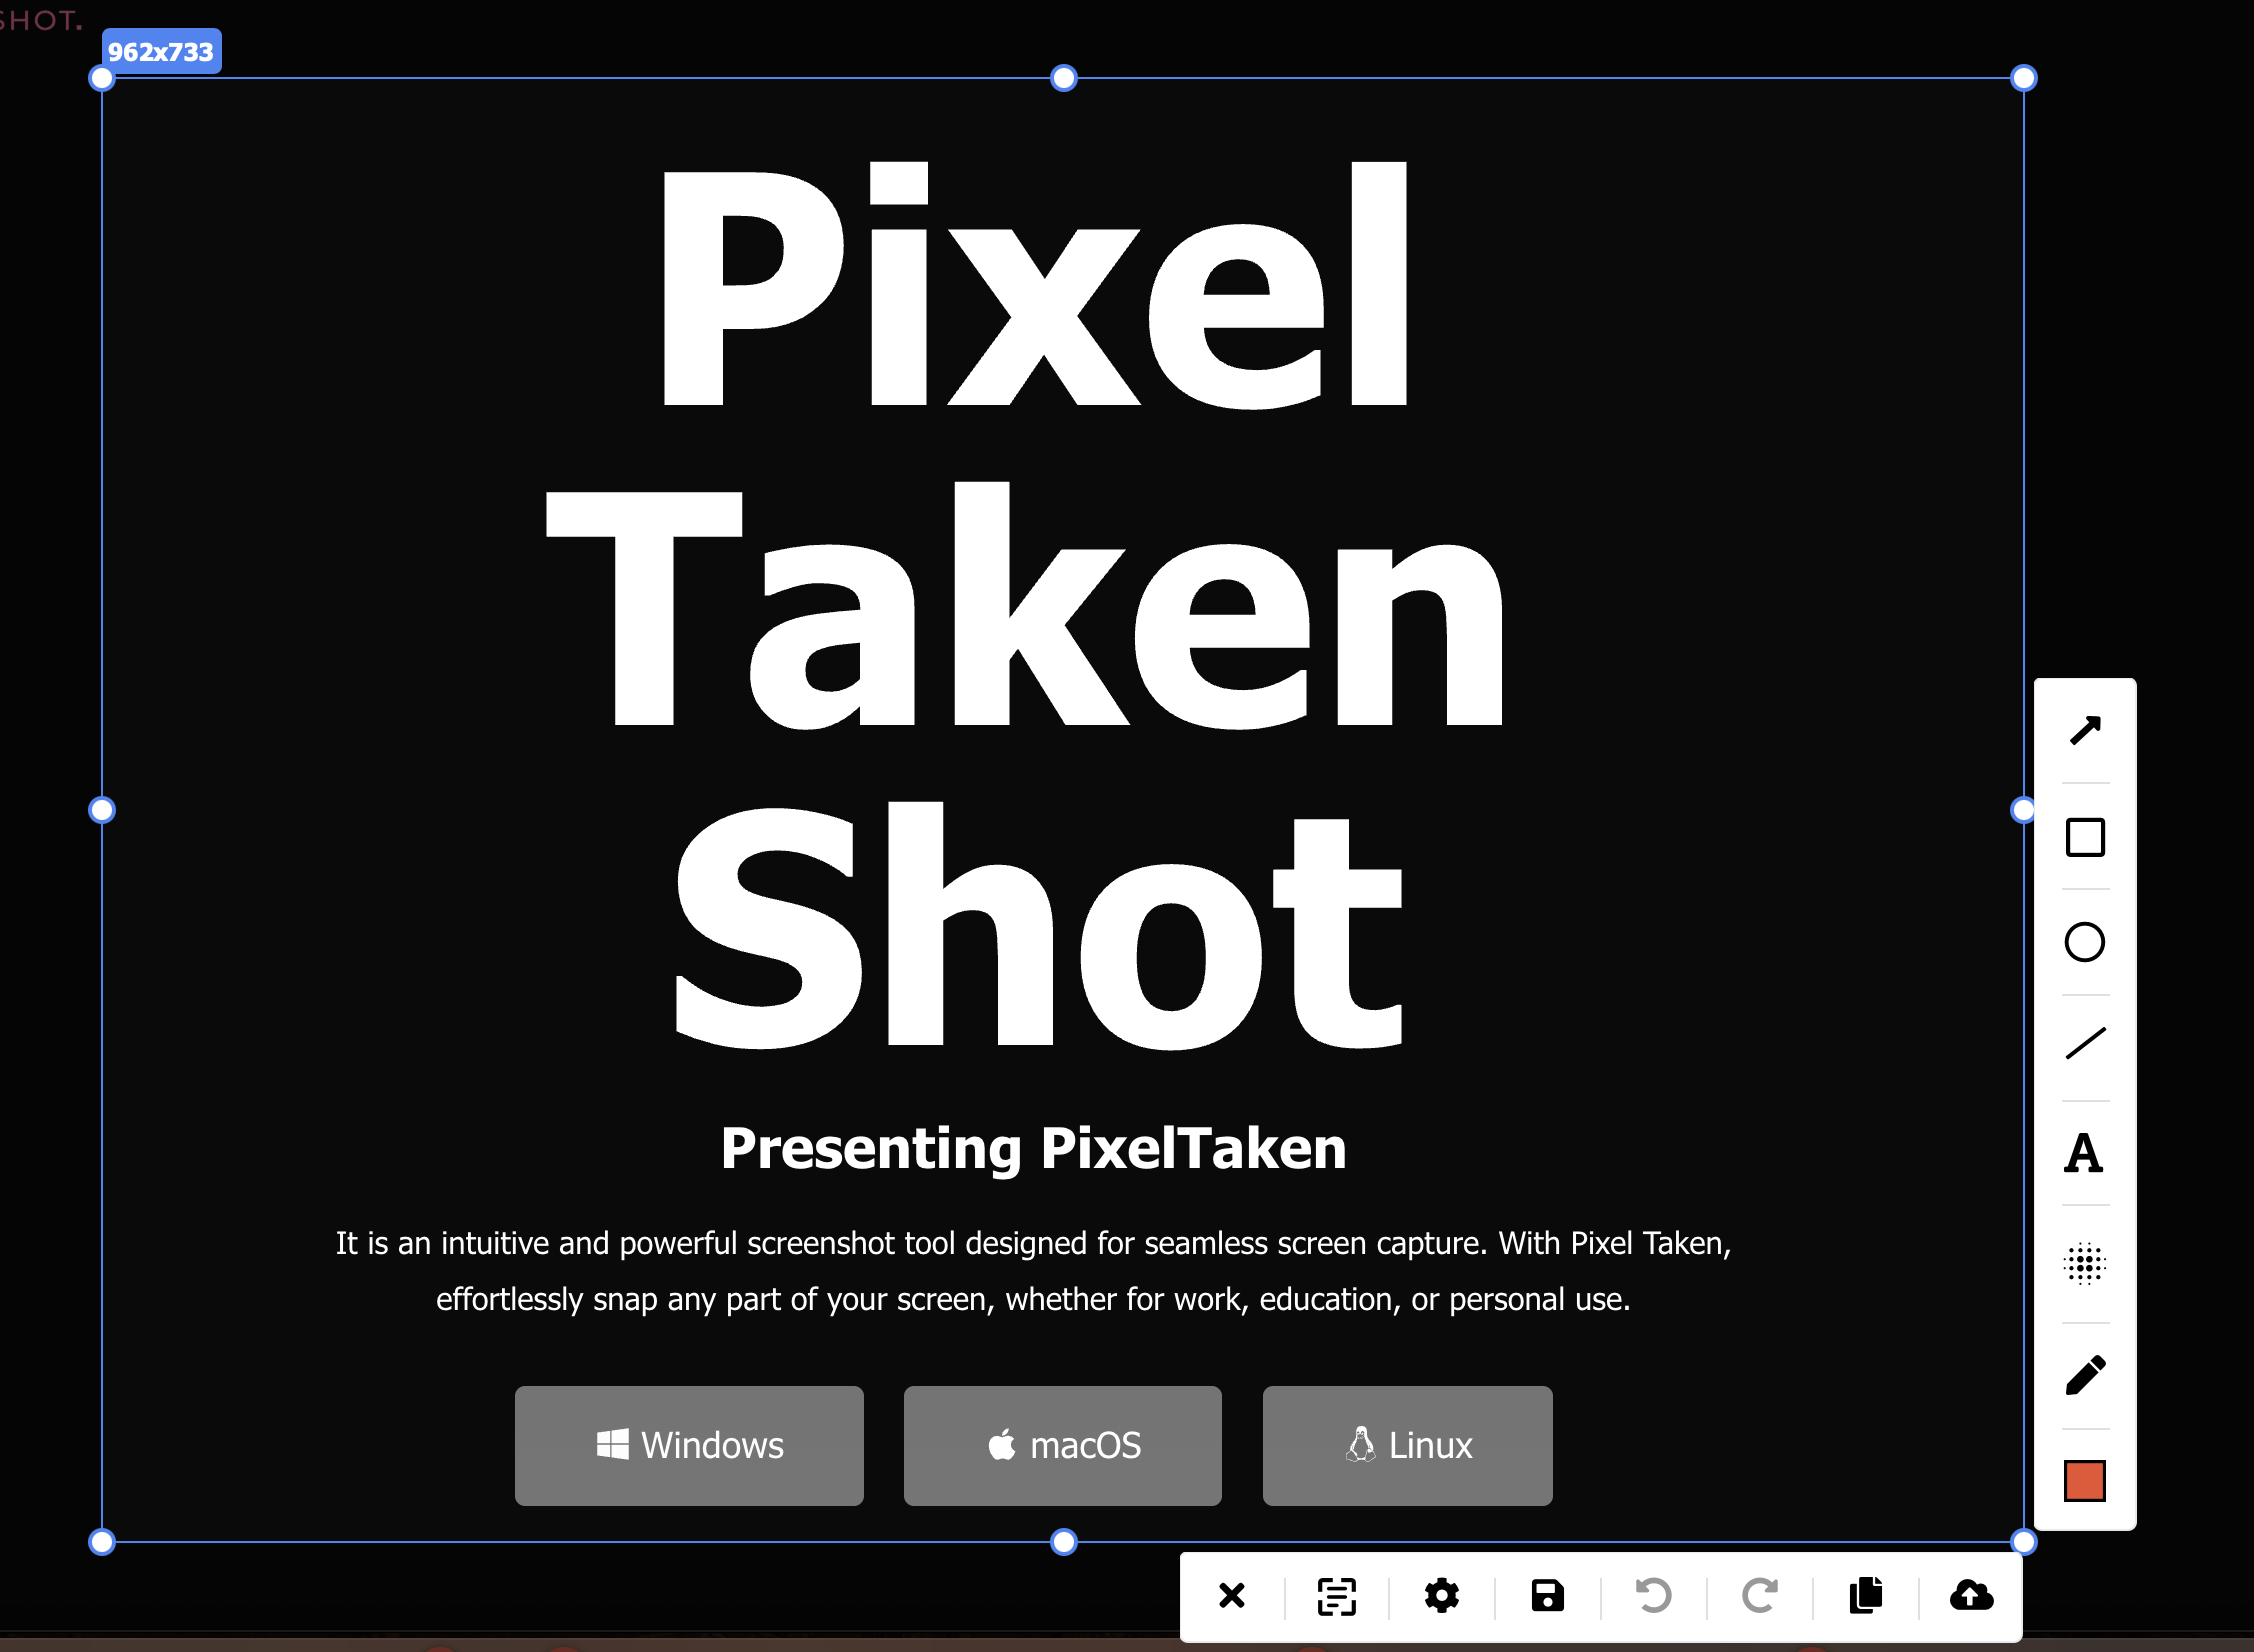2254x1652 pixels.
Task: Select the arrow drawing tool
Action: tap(2085, 731)
